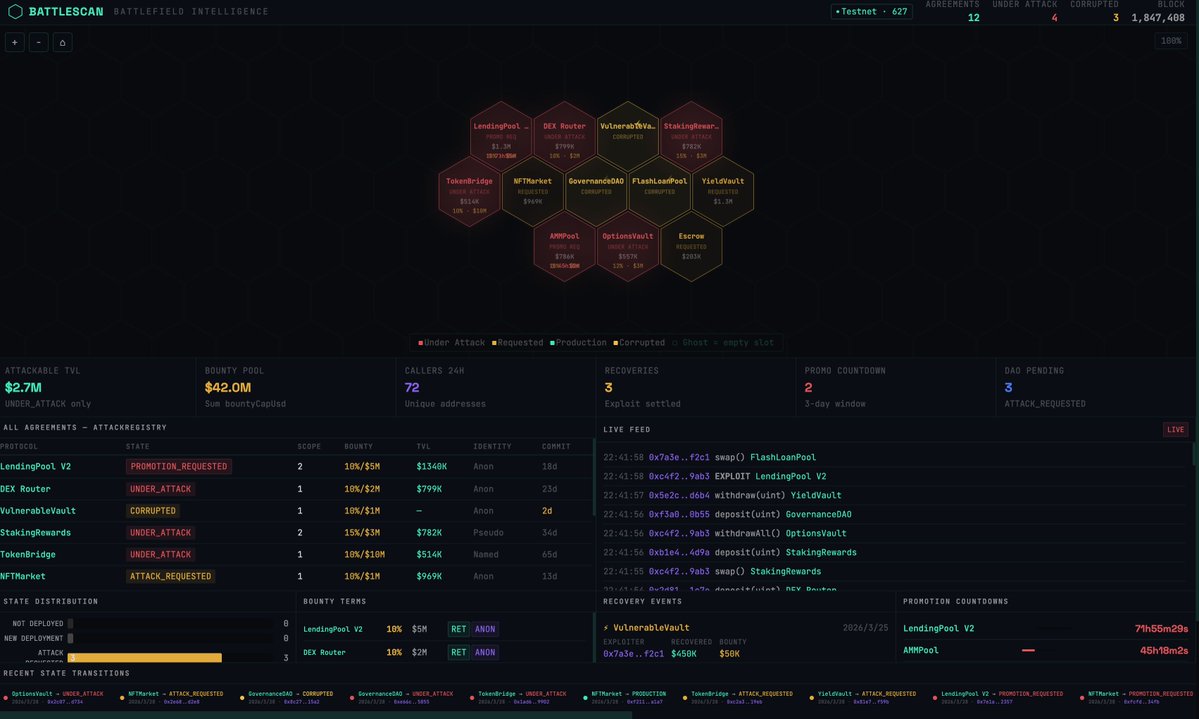Screen dimensions: 1199x719
Task: Reset map view with home icon
Action: 63,42
